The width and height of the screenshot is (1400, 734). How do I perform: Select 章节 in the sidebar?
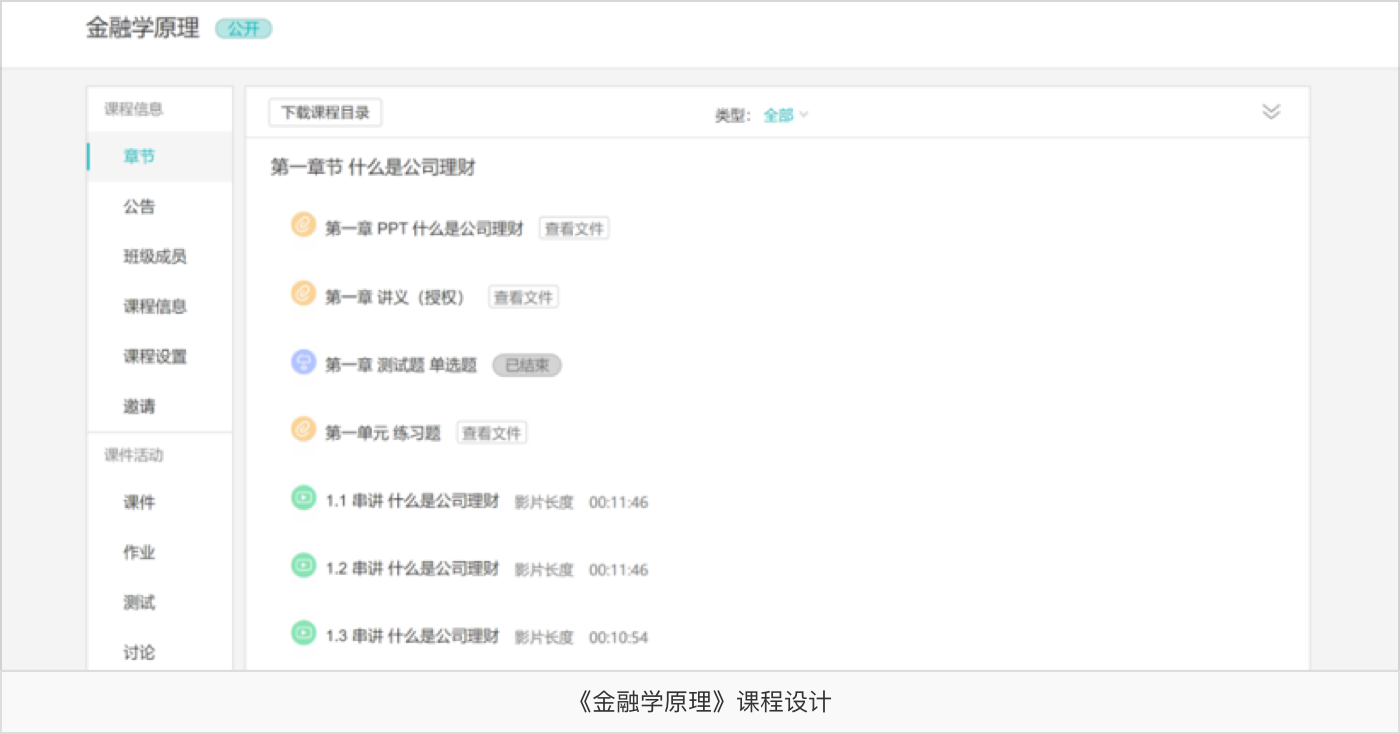[x=139, y=157]
